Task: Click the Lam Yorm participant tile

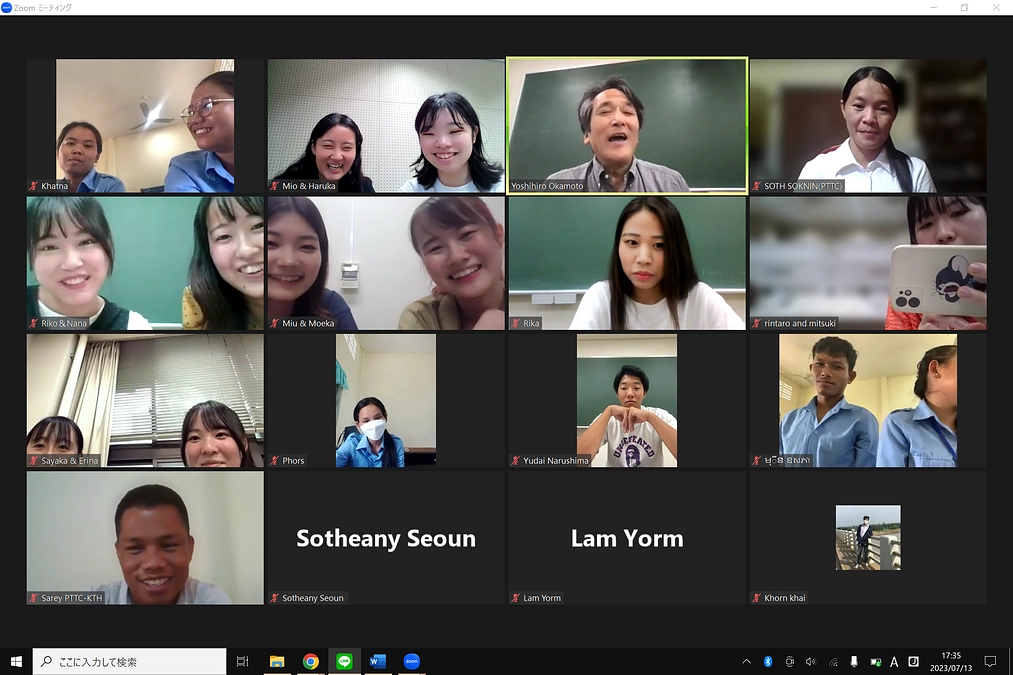Action: [627, 538]
